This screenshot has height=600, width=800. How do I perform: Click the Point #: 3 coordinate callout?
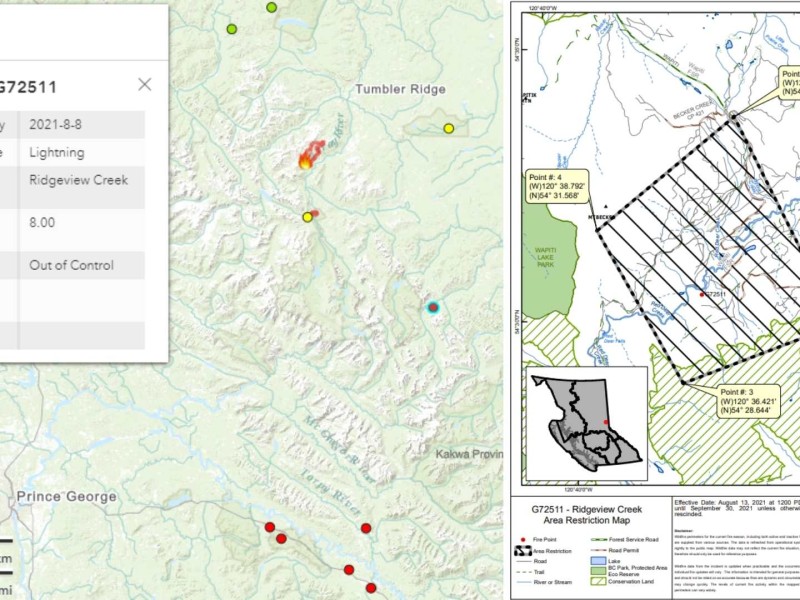coord(748,402)
